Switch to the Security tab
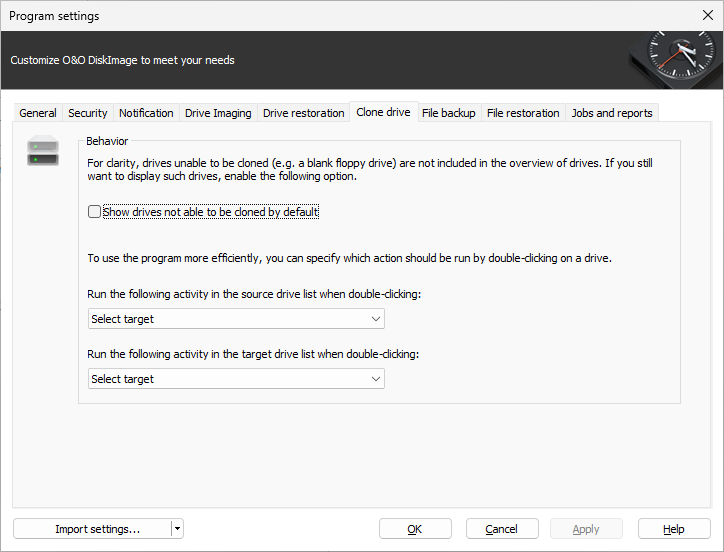This screenshot has width=724, height=552. [88, 113]
